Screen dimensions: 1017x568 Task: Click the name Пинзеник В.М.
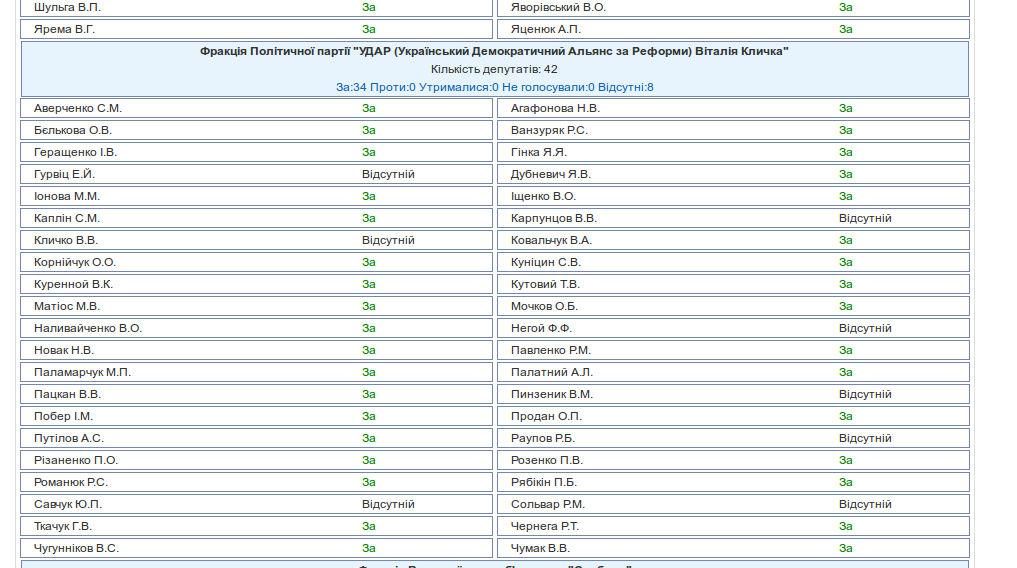[551, 395]
